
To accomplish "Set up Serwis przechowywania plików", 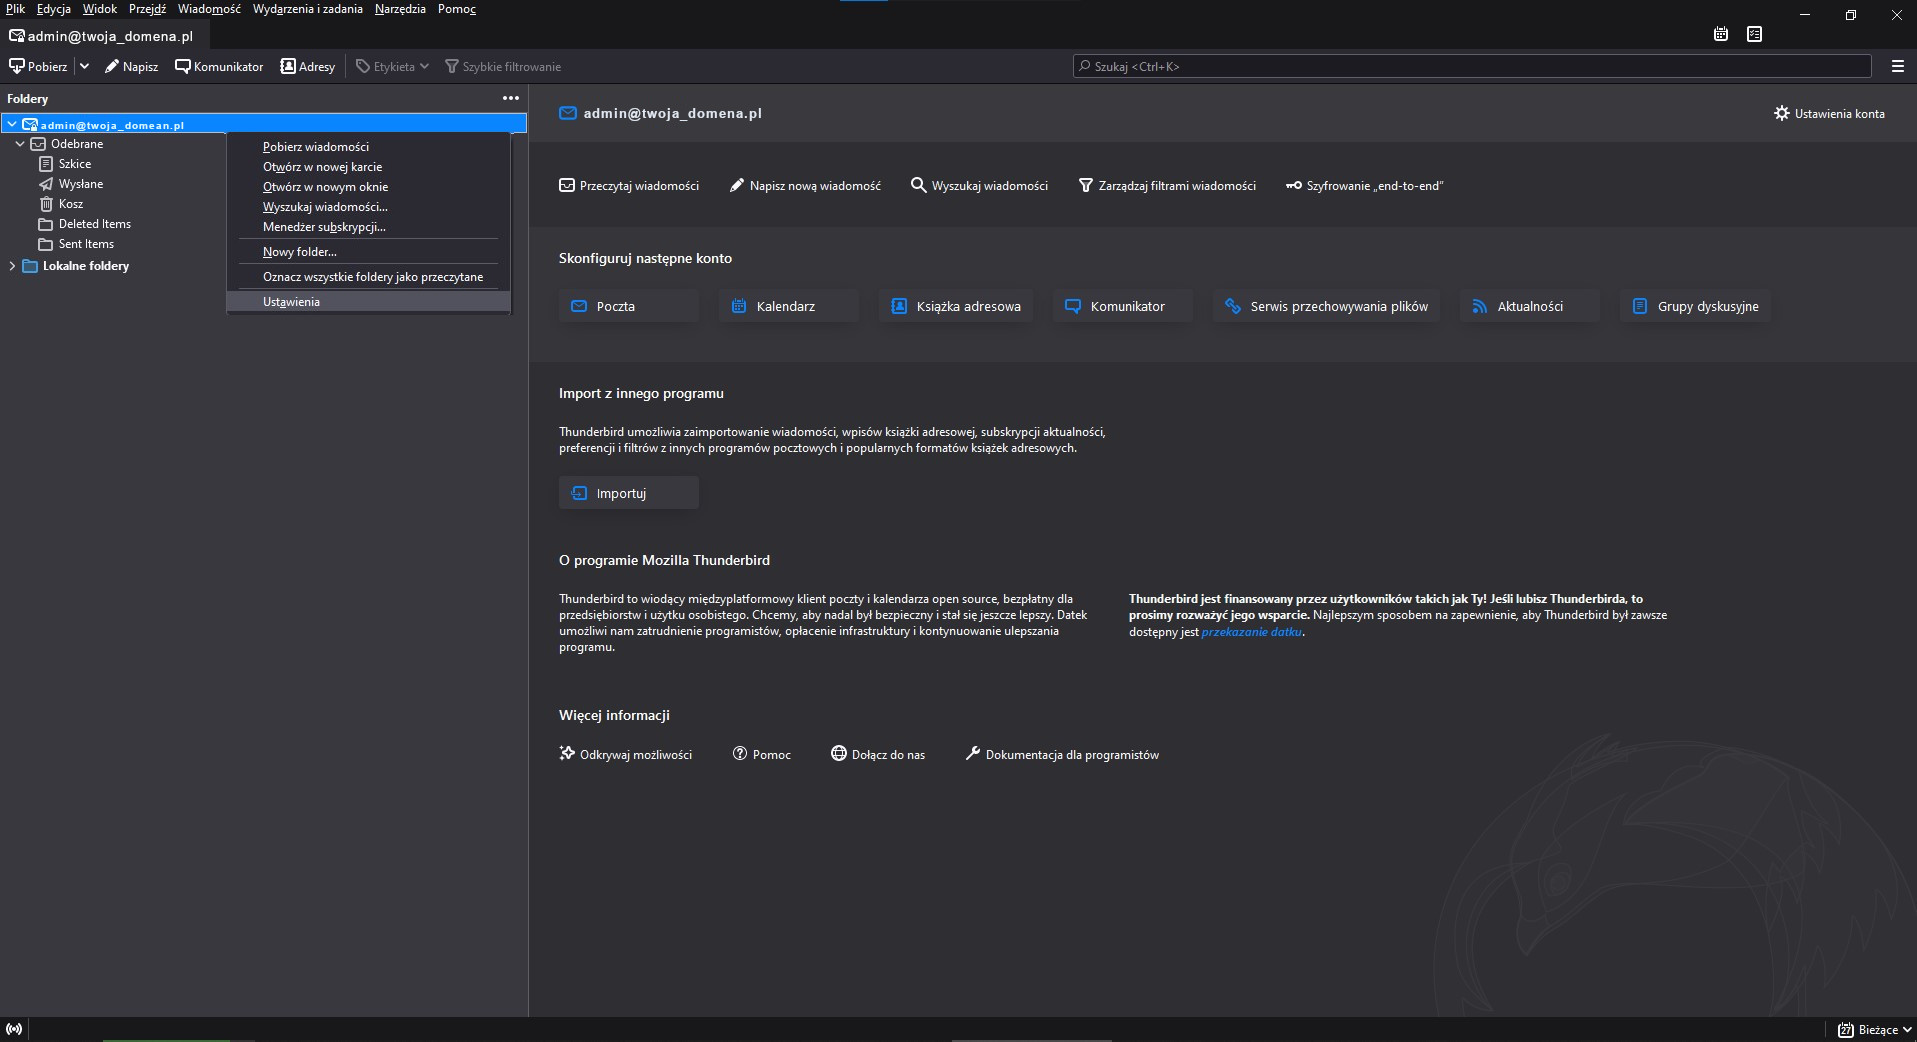I will coord(1326,306).
